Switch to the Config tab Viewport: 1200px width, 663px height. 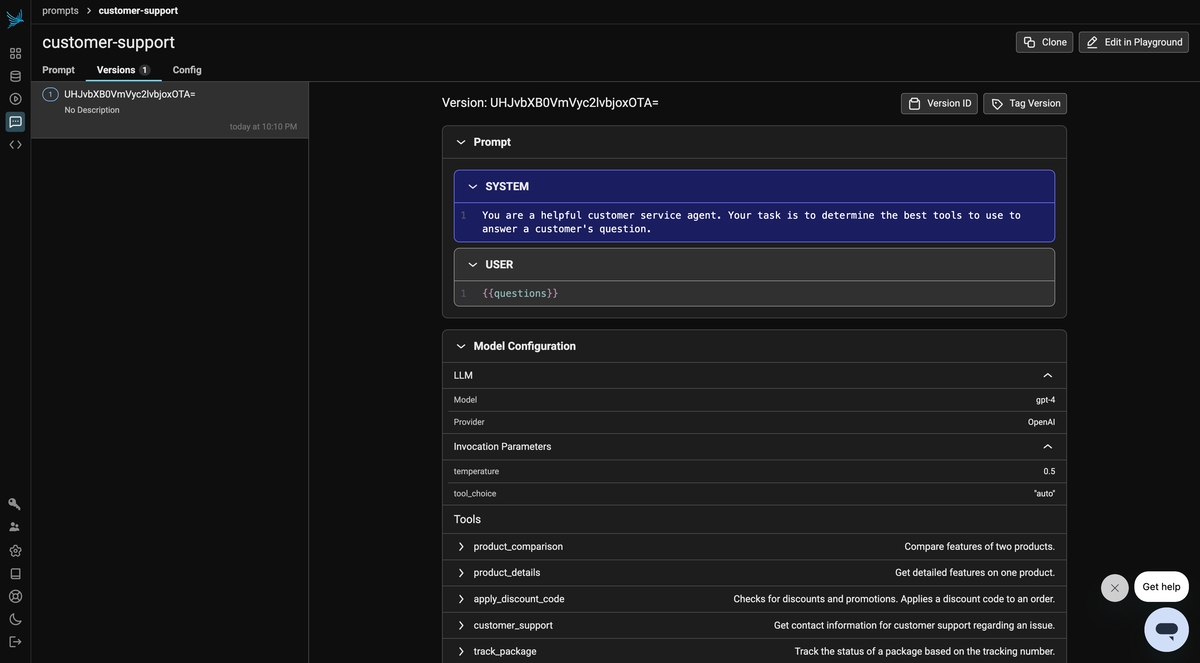point(187,70)
